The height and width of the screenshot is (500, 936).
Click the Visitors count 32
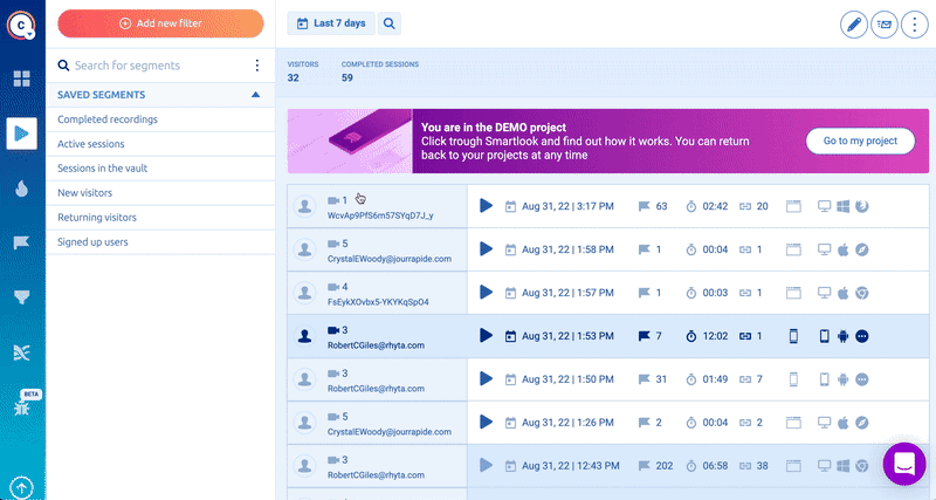[x=293, y=78]
